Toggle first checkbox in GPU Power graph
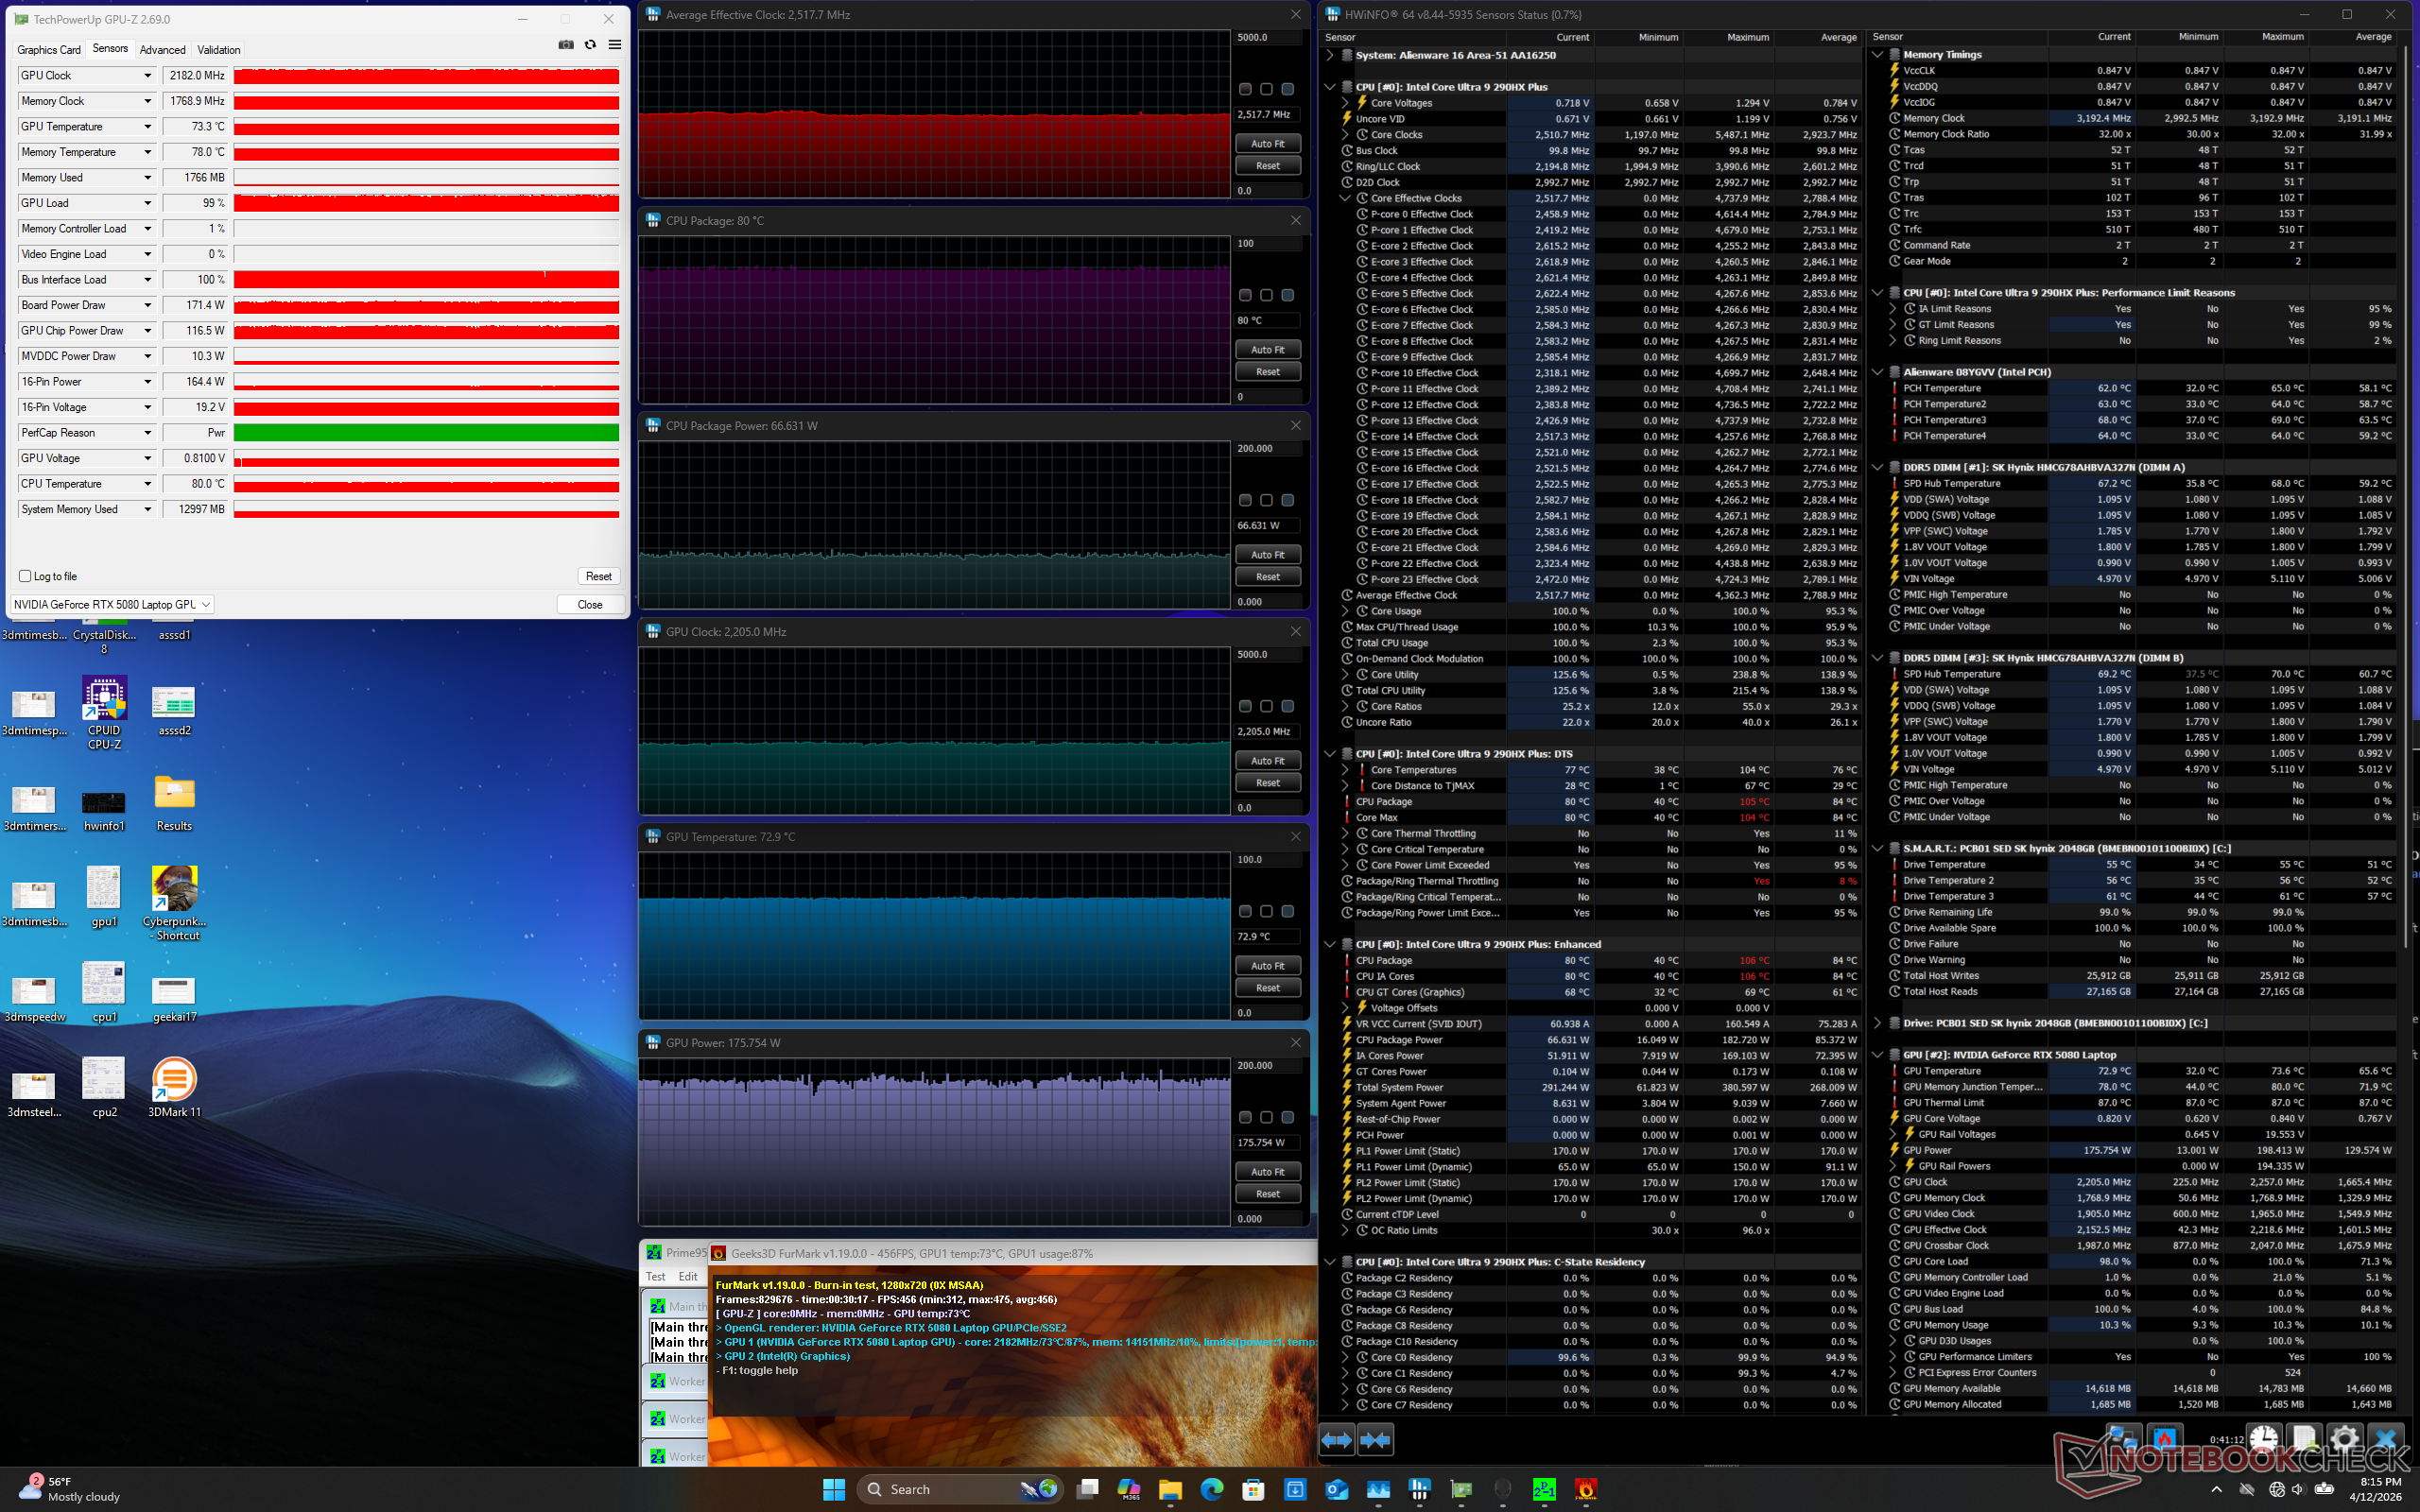This screenshot has width=2420, height=1512. (1245, 1117)
